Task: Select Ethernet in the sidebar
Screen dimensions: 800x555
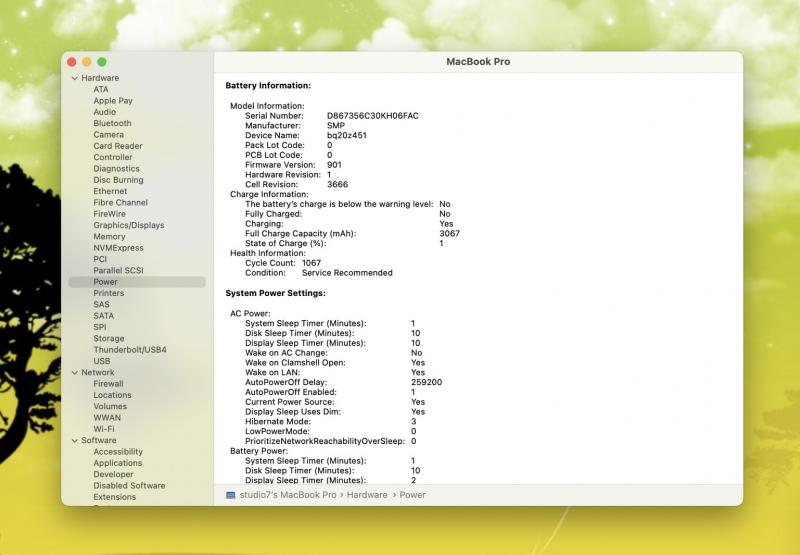Action: click(x=110, y=191)
